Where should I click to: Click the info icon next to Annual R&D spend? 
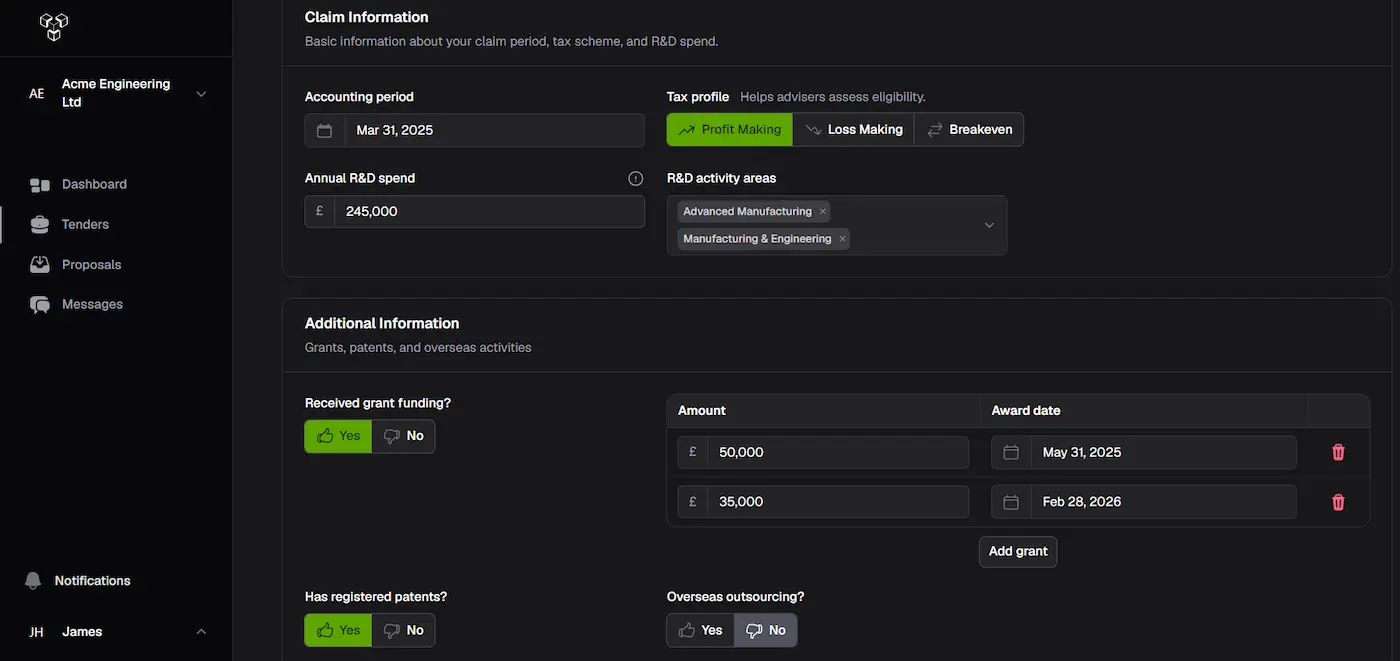point(636,178)
